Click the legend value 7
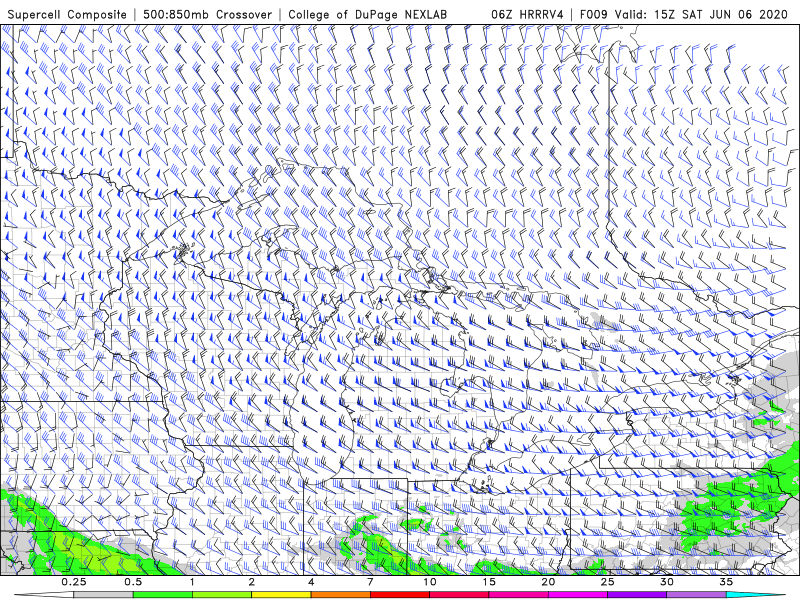Viewport: 800px width, 600px height. coord(370,582)
